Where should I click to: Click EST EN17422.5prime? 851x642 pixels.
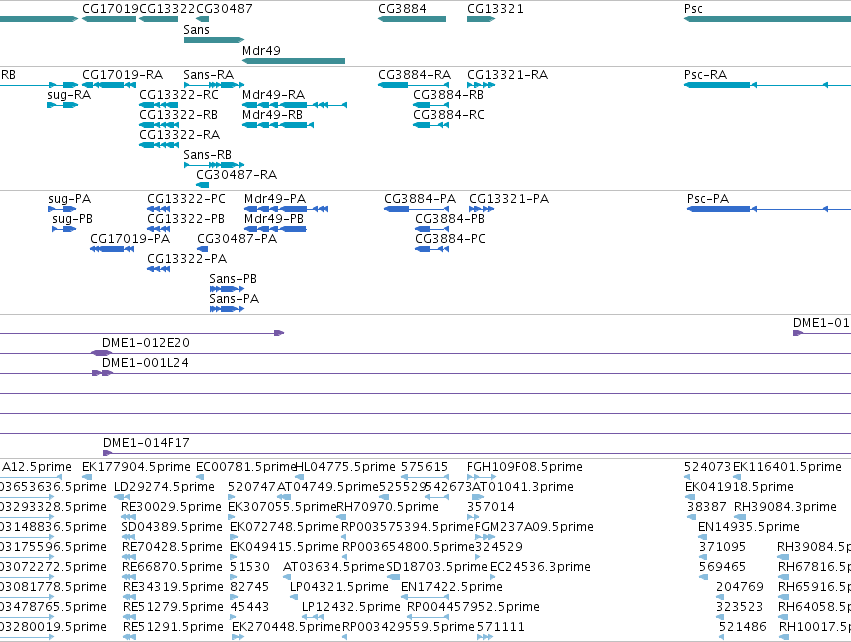[x=452, y=587]
